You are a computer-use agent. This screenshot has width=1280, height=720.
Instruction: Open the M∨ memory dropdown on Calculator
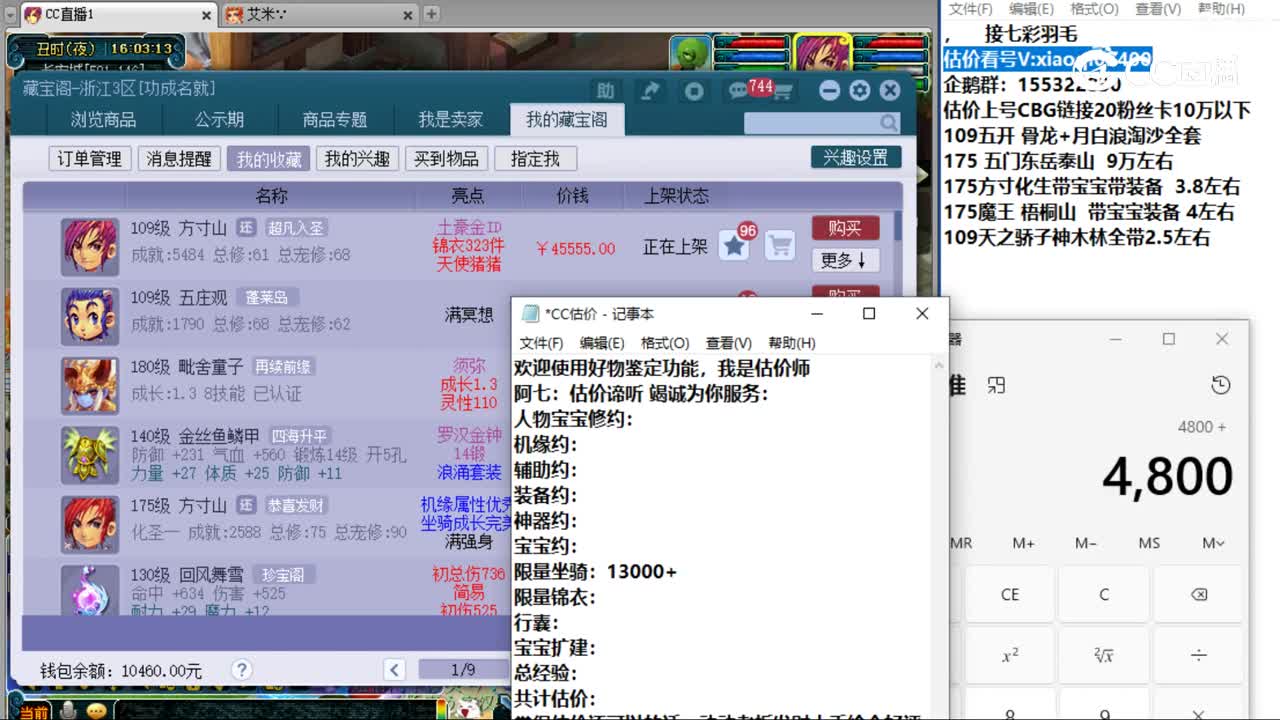click(x=1212, y=542)
